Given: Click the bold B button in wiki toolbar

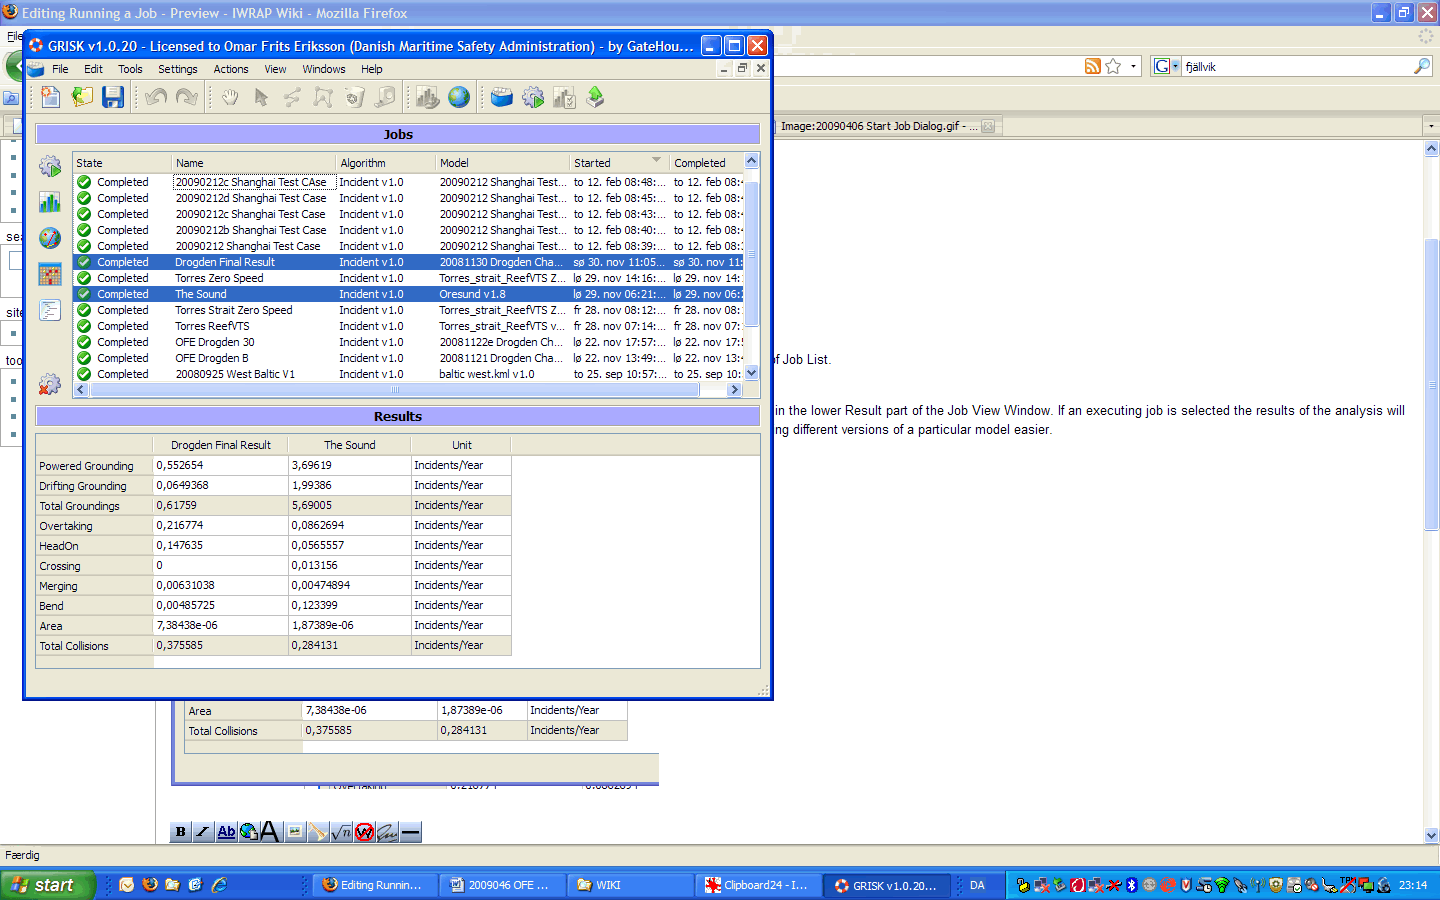Looking at the screenshot, I should pos(181,832).
